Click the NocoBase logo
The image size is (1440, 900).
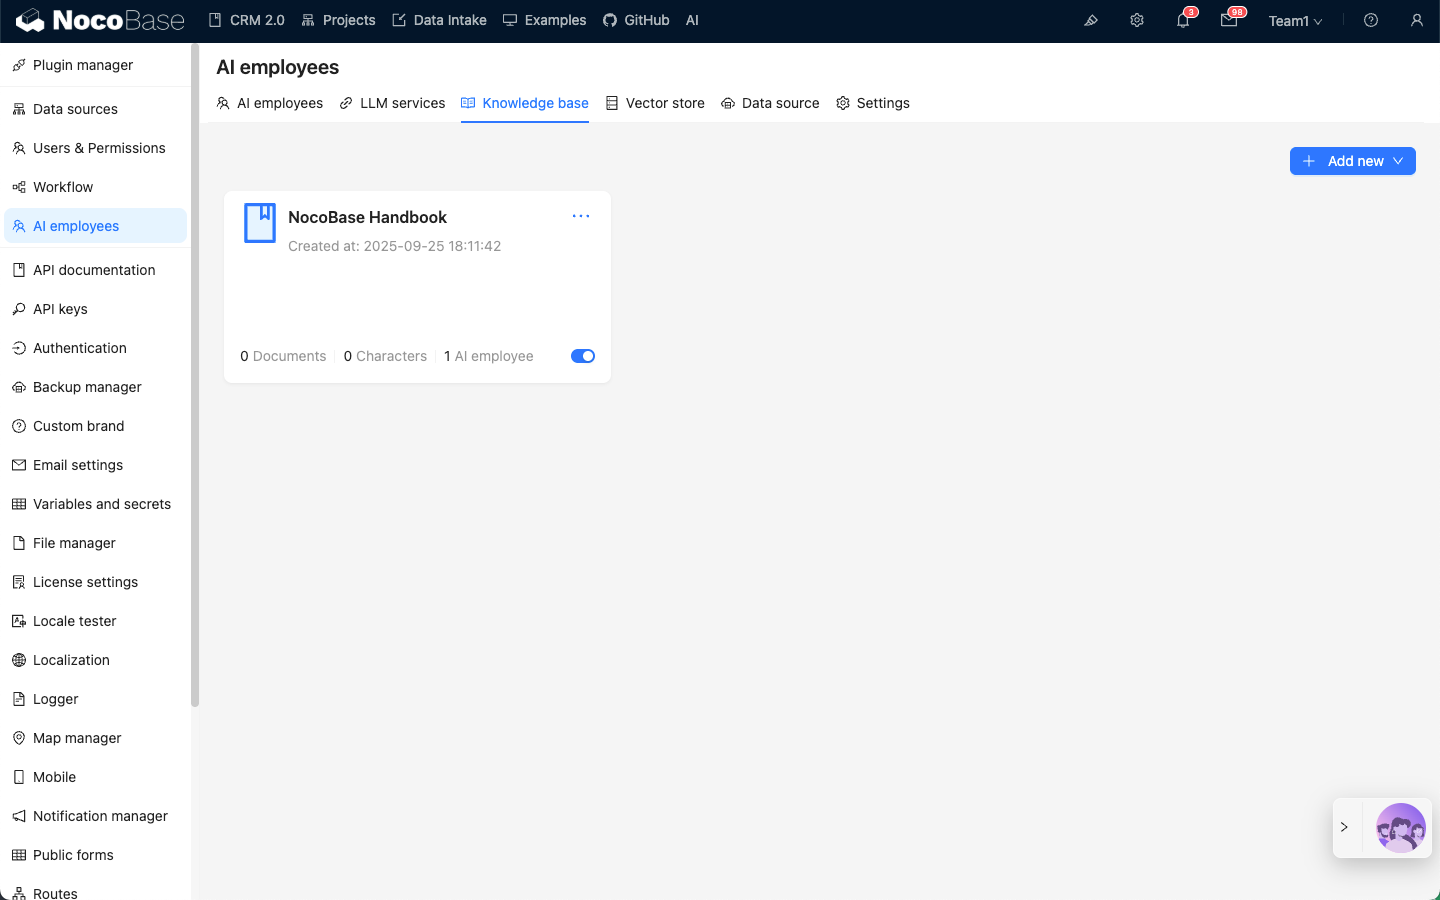point(100,20)
